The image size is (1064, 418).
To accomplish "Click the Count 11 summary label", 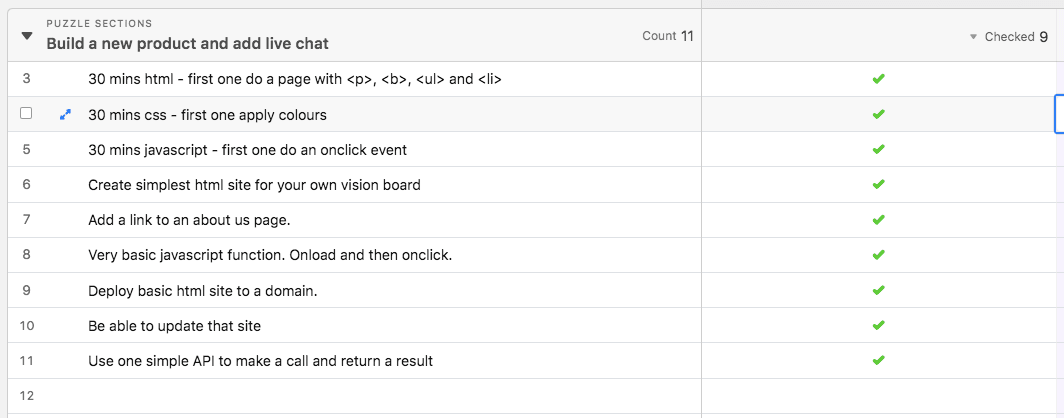I will coord(668,36).
